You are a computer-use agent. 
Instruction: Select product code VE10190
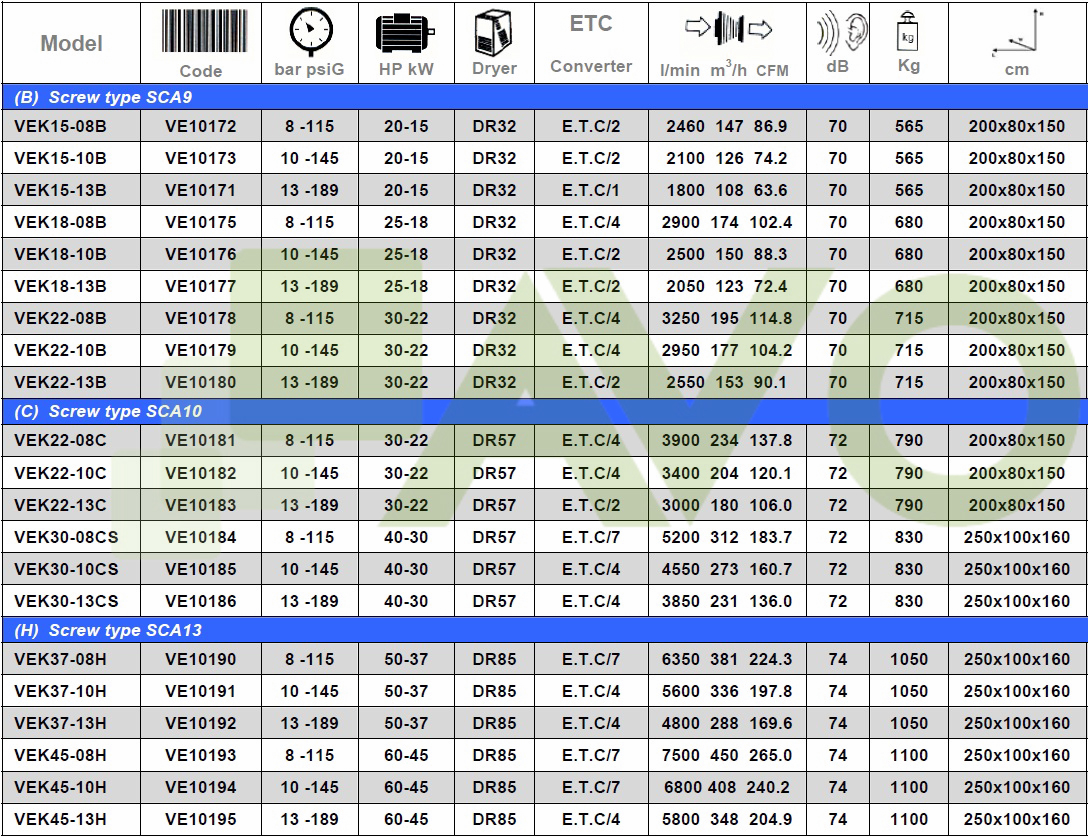201,660
